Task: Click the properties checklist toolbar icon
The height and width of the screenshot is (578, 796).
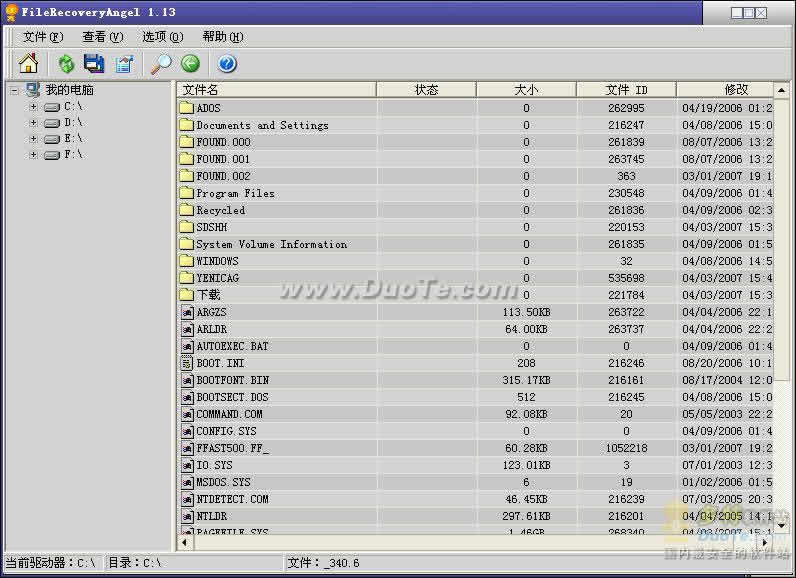Action: click(x=124, y=64)
